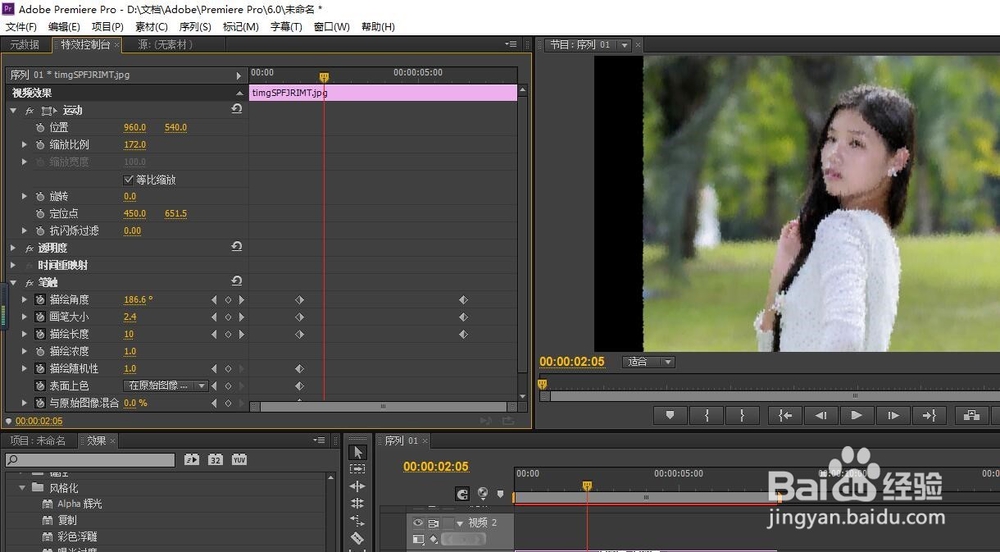Image resolution: width=1000 pixels, height=552 pixels.
Task: Switch to the 项目: 未命名 tab
Action: click(38, 440)
